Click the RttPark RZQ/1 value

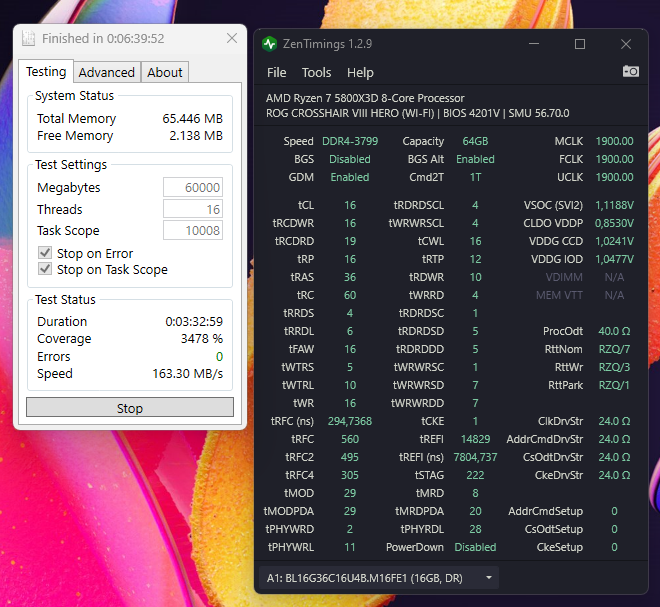point(614,385)
